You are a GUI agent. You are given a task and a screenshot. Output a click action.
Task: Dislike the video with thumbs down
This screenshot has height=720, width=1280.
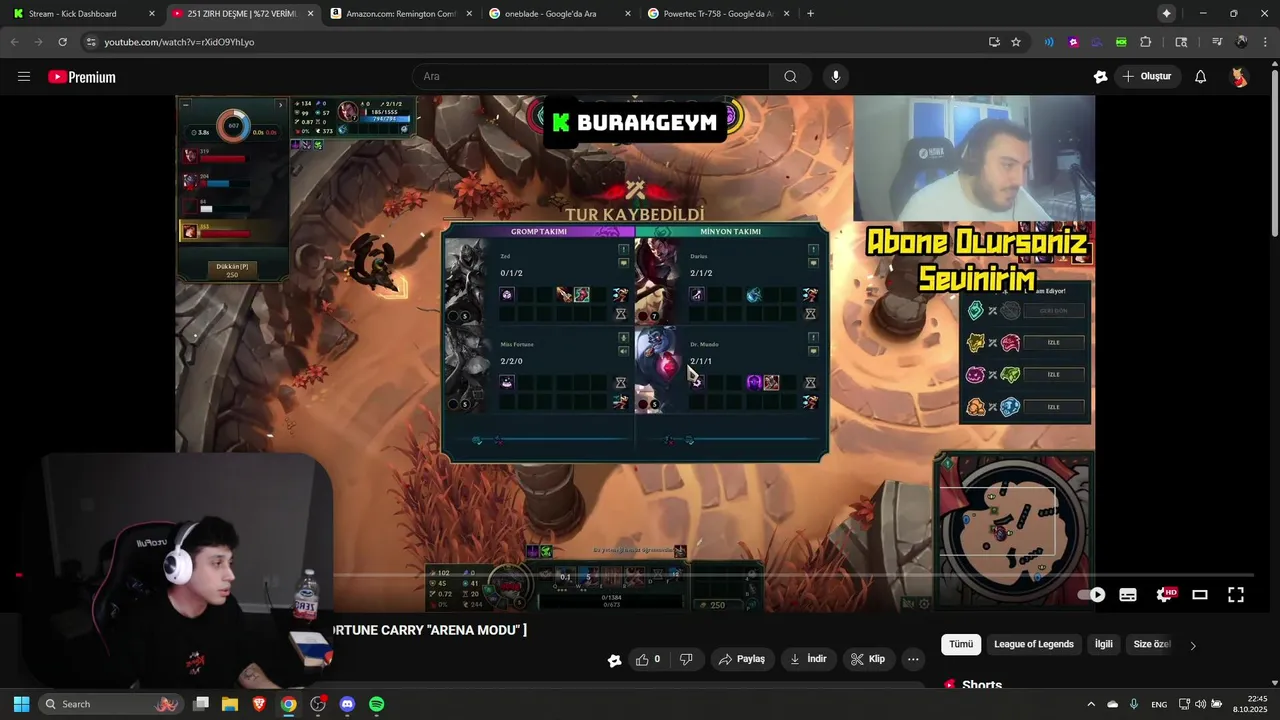(x=686, y=659)
